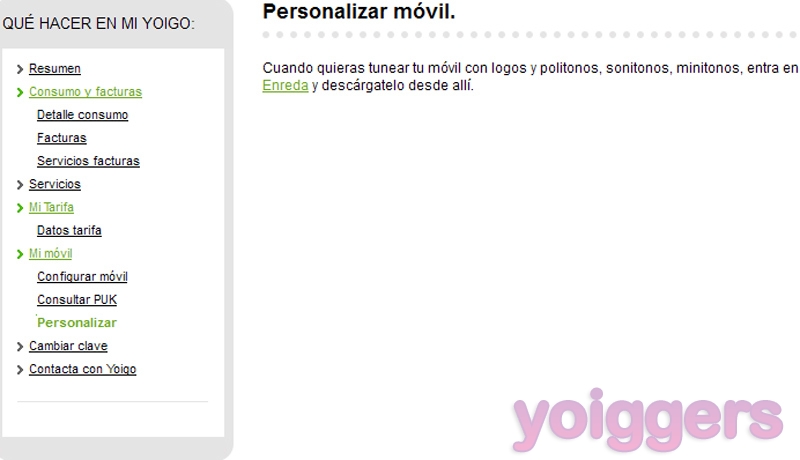Viewport: 800px width, 460px height.
Task: Click the arrow icon beside Servicios
Action: click(x=20, y=185)
